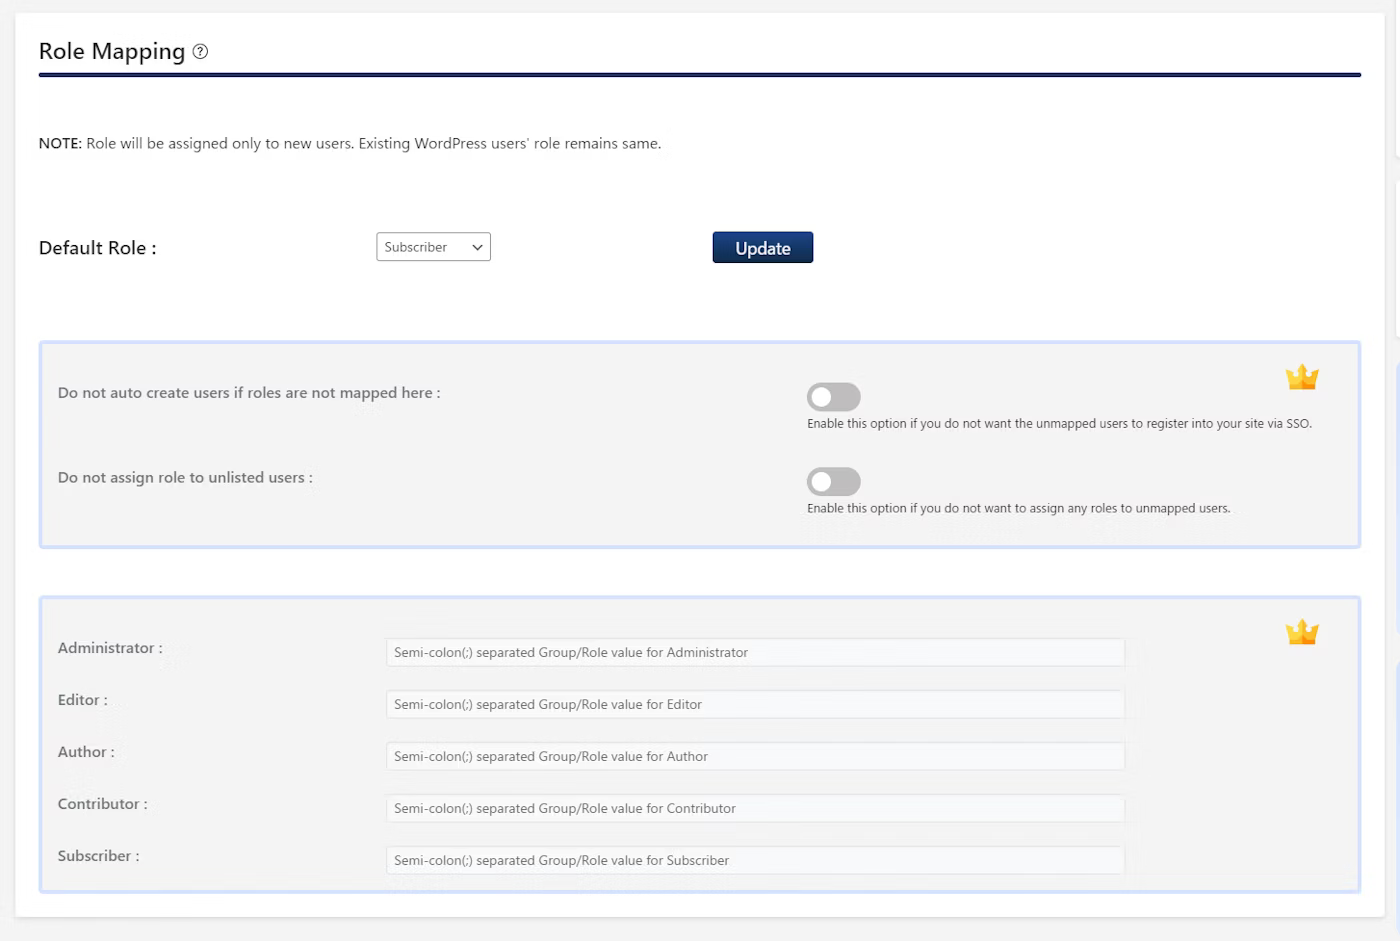The height and width of the screenshot is (941, 1400).
Task: Click the 'Default Role :' label
Action: [x=98, y=248]
